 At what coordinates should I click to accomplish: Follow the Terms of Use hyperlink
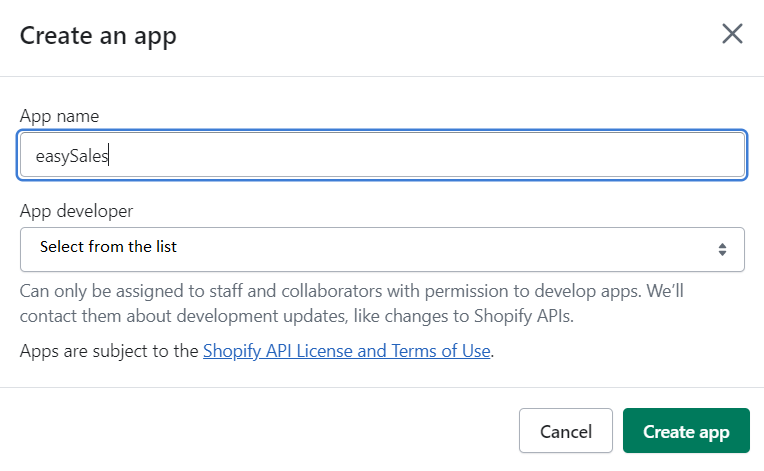pyautogui.click(x=346, y=351)
